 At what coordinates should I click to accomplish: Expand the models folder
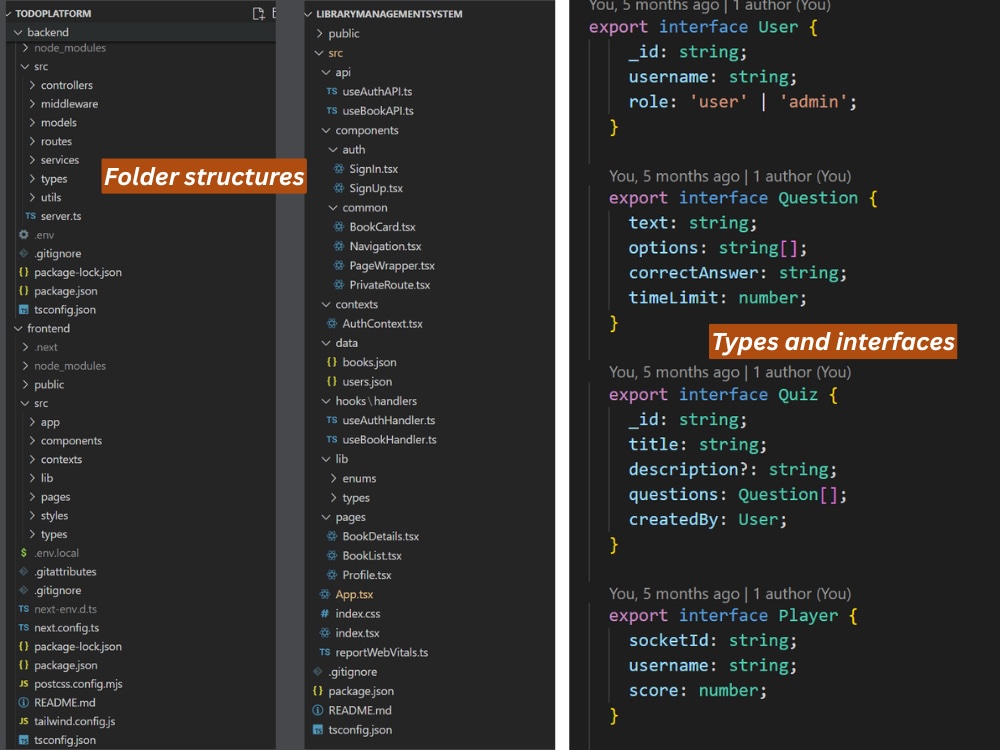(x=32, y=122)
